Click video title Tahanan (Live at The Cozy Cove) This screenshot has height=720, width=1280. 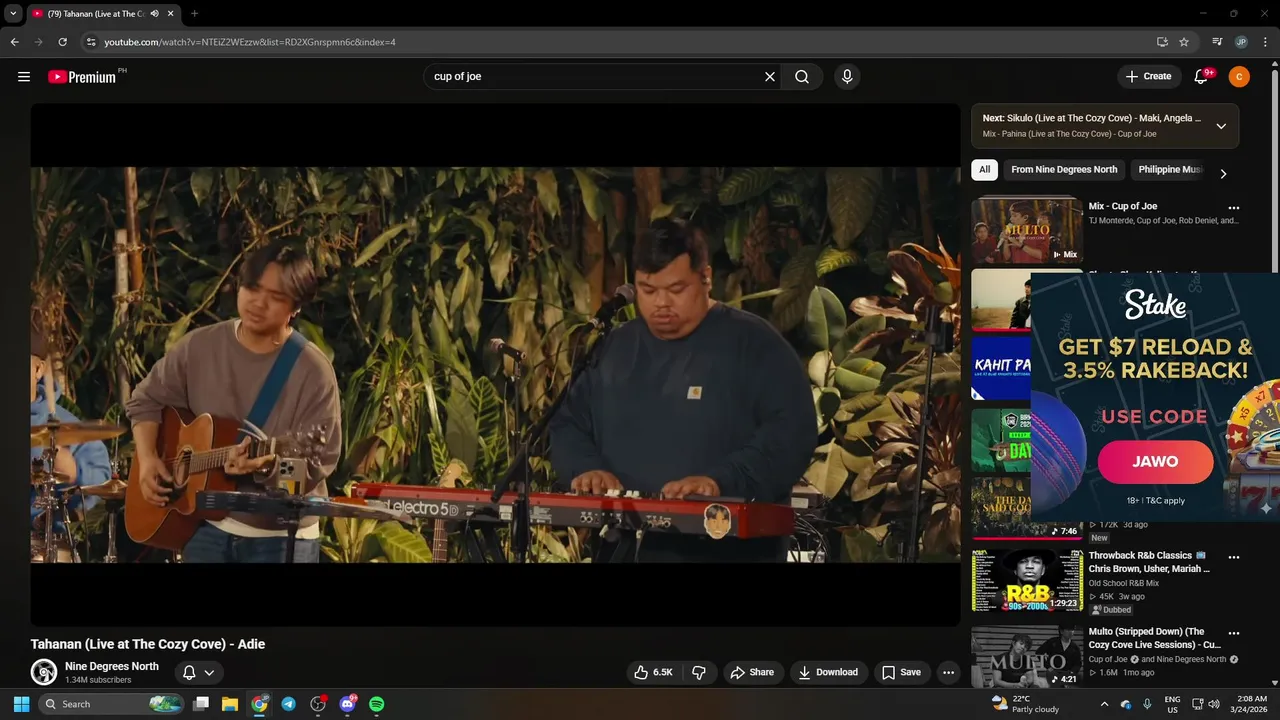pos(148,644)
